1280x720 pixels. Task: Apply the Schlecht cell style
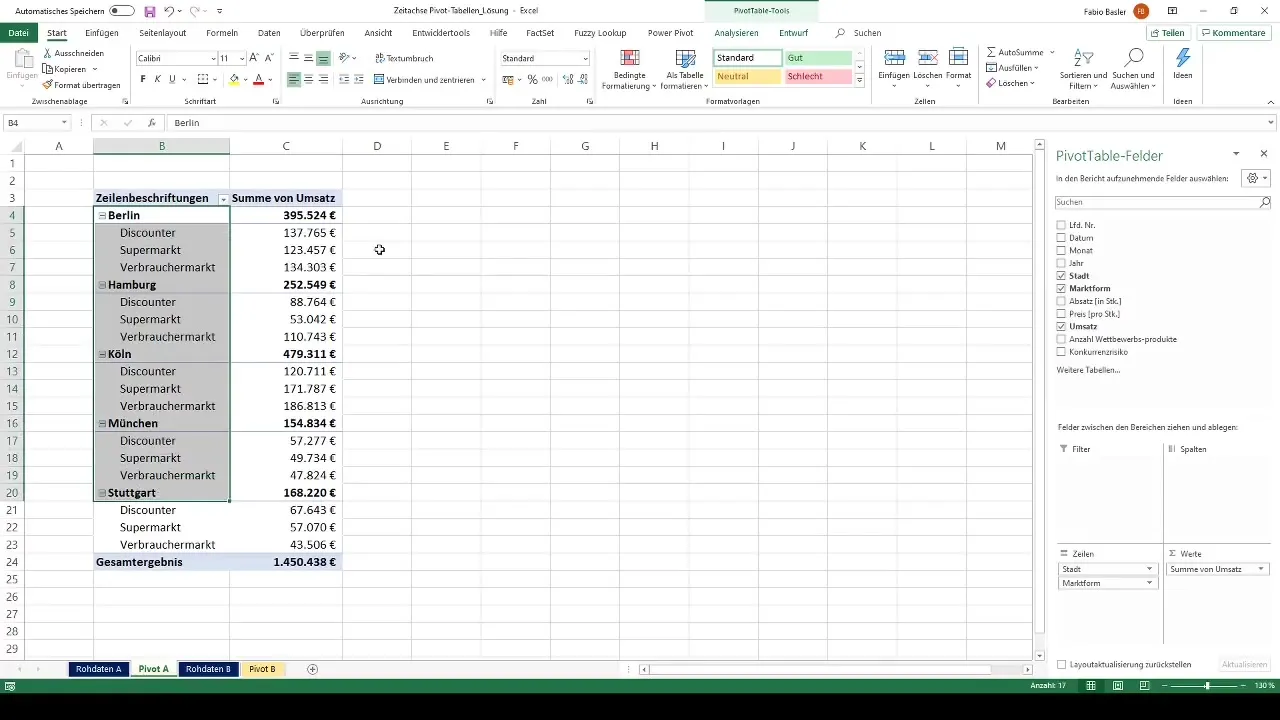pos(818,77)
